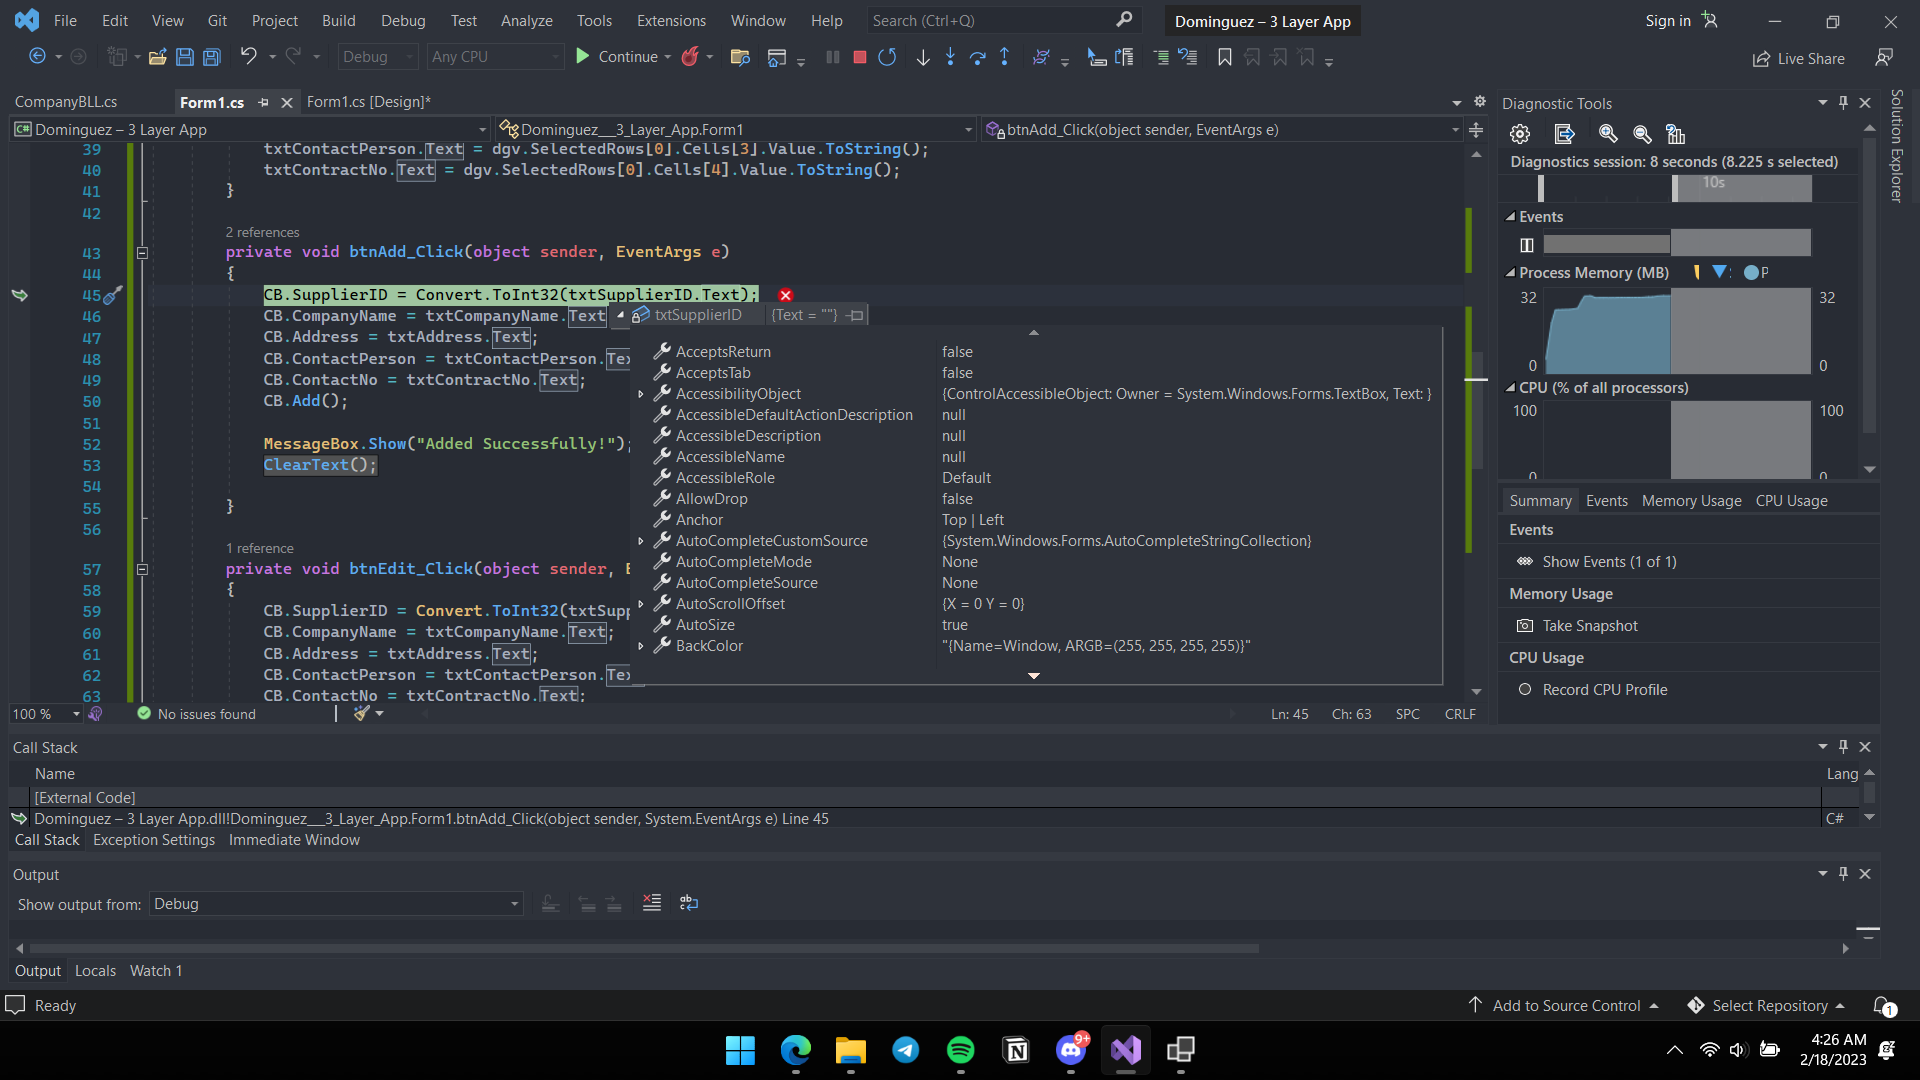1920x1080 pixels.
Task: Open Diagnostic Tools settings gear
Action: click(x=1520, y=134)
